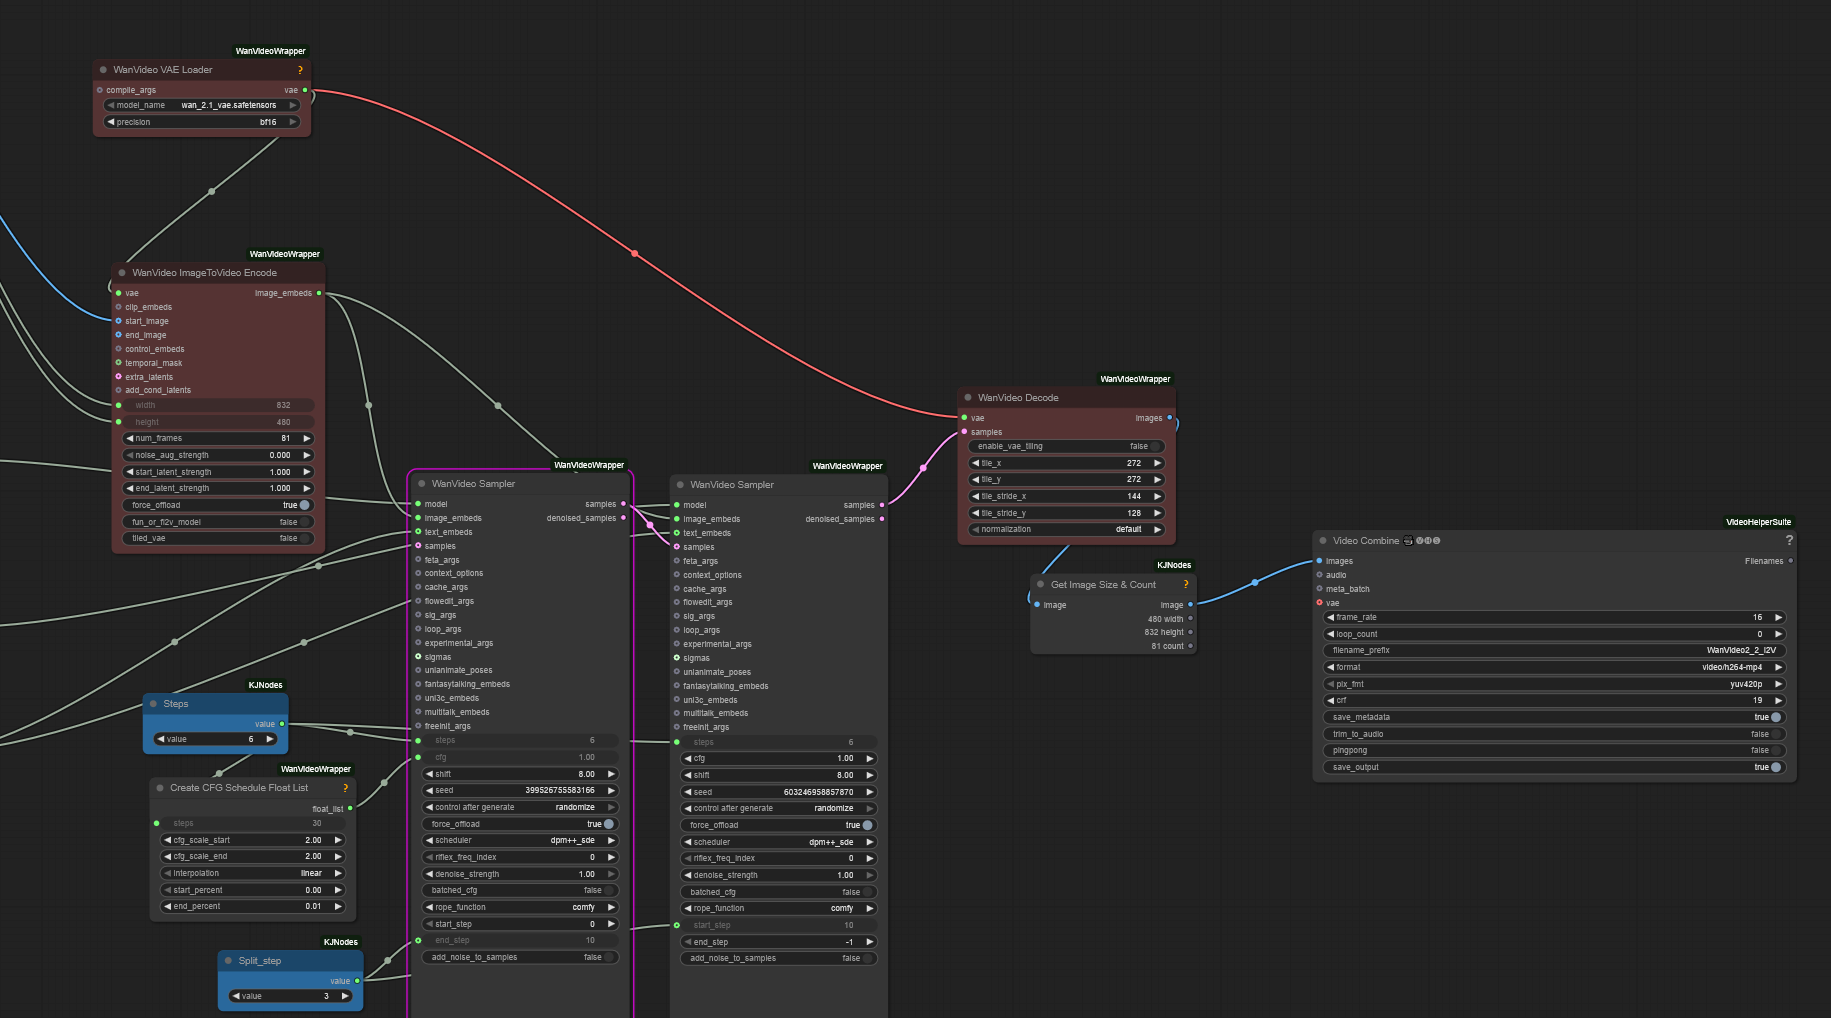1831x1018 pixels.
Task: Click WanVideoWrapper badge above WanVideo Decode
Action: tap(1135, 379)
